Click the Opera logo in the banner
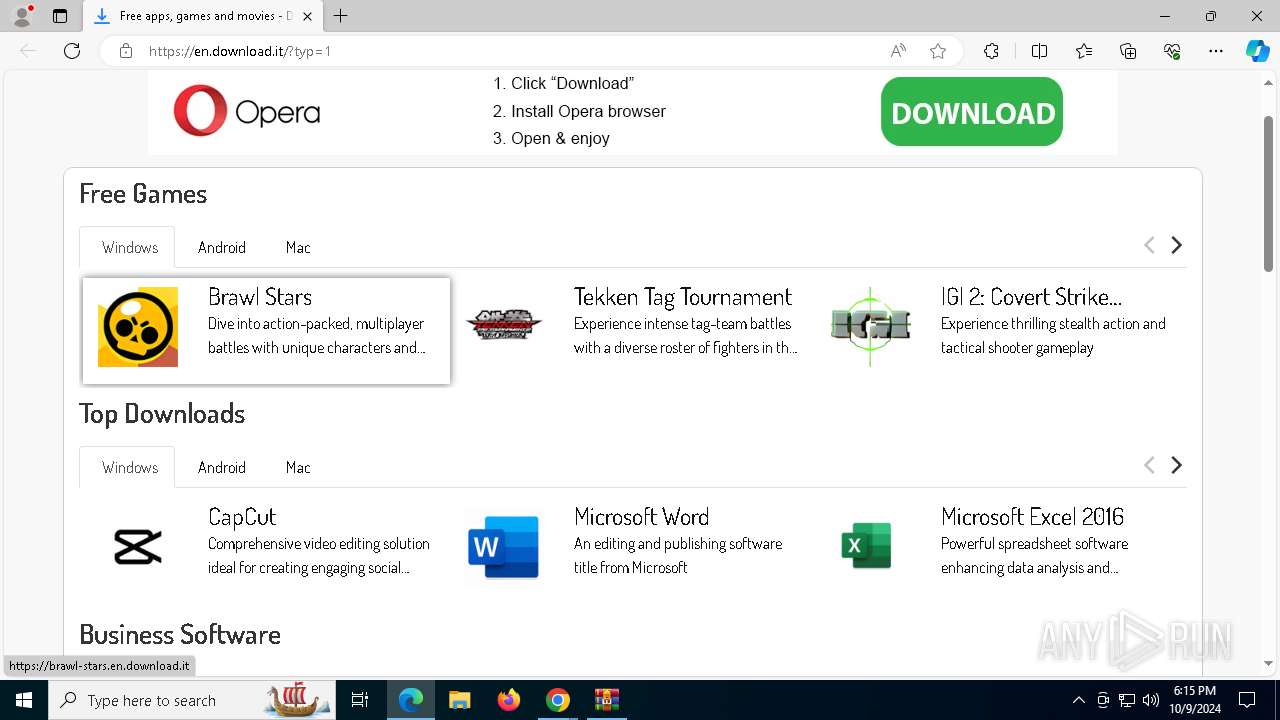Image resolution: width=1280 pixels, height=720 pixels. click(246, 111)
